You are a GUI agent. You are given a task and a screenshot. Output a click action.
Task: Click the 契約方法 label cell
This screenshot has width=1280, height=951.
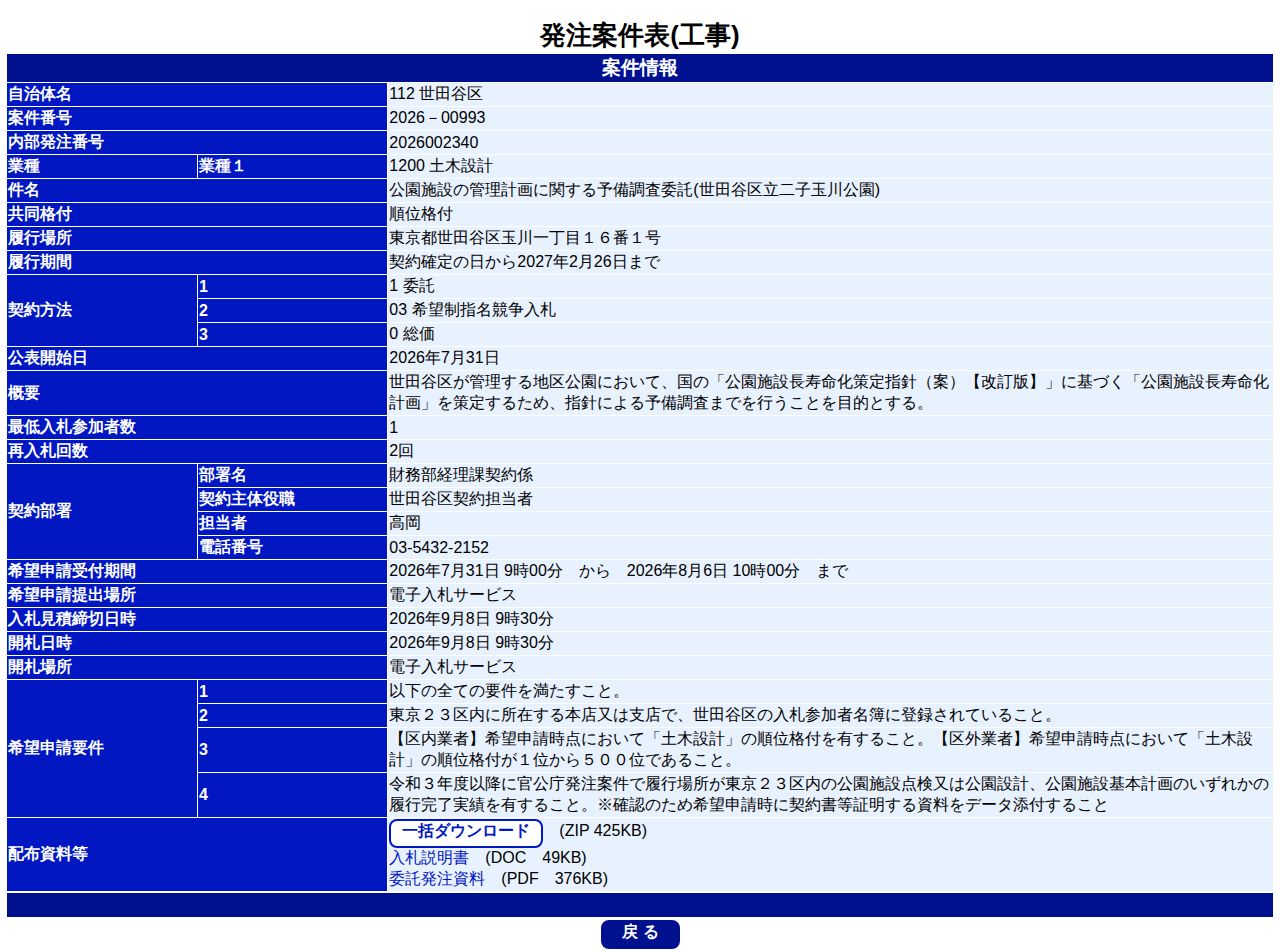tap(101, 310)
